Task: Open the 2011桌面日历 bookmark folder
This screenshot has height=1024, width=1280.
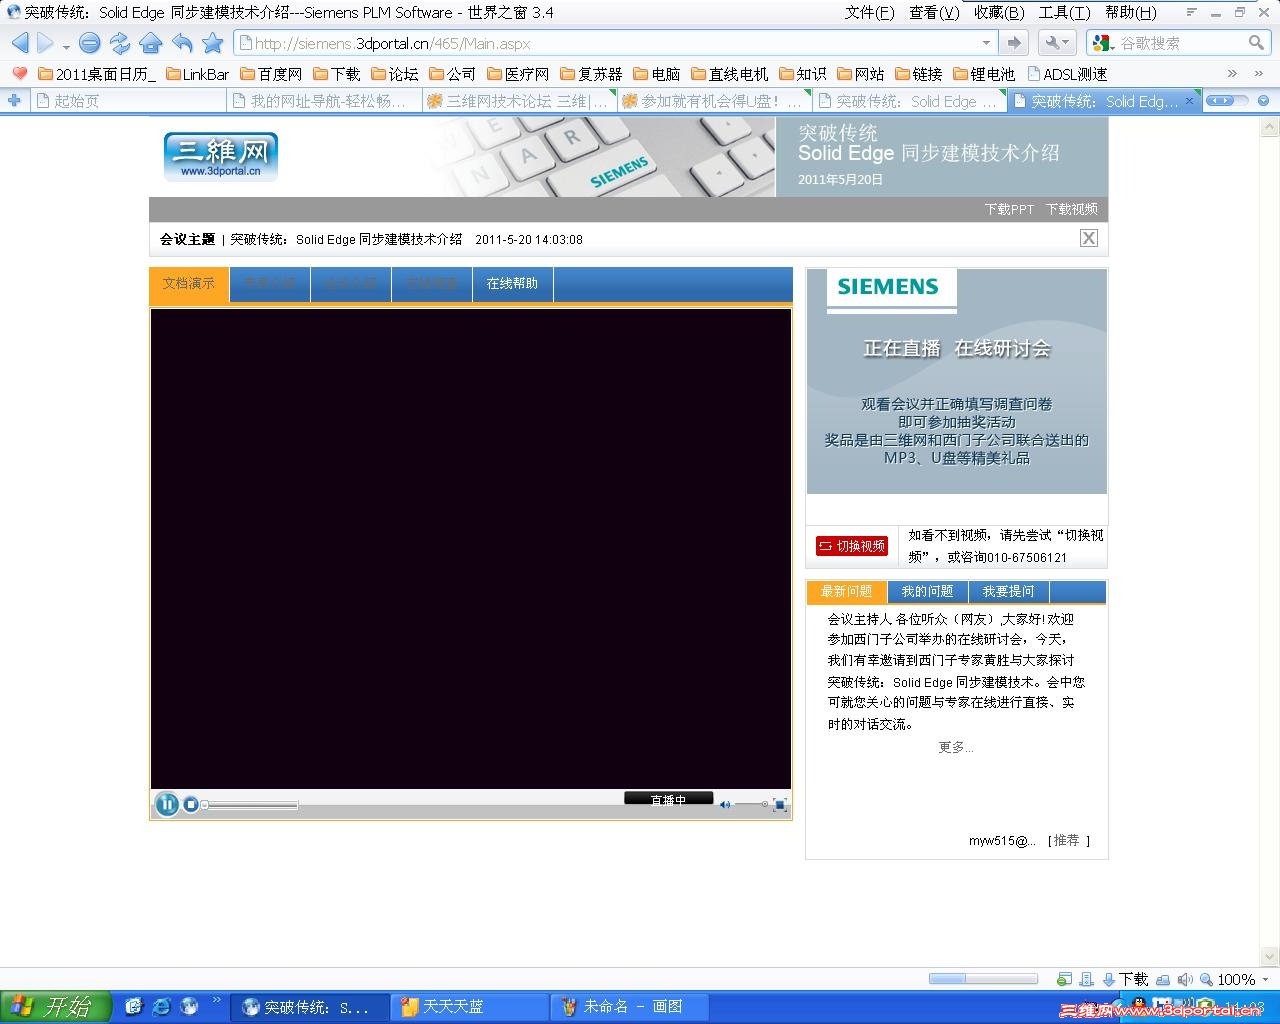Action: 97,74
